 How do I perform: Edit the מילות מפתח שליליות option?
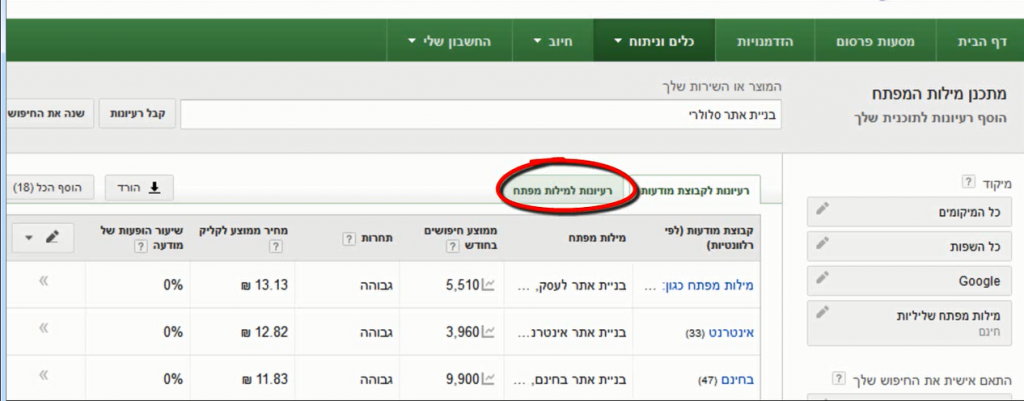910,323
